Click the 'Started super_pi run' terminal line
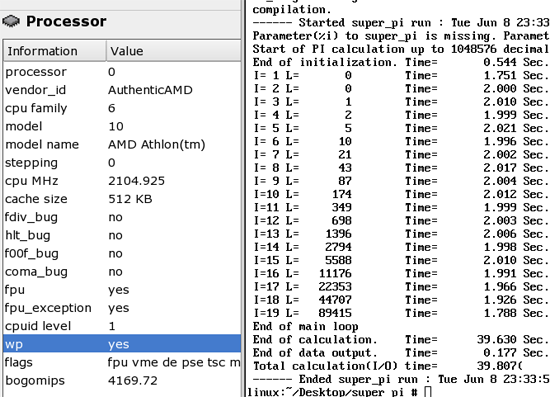This screenshot has width=550, height=397. tap(401, 22)
